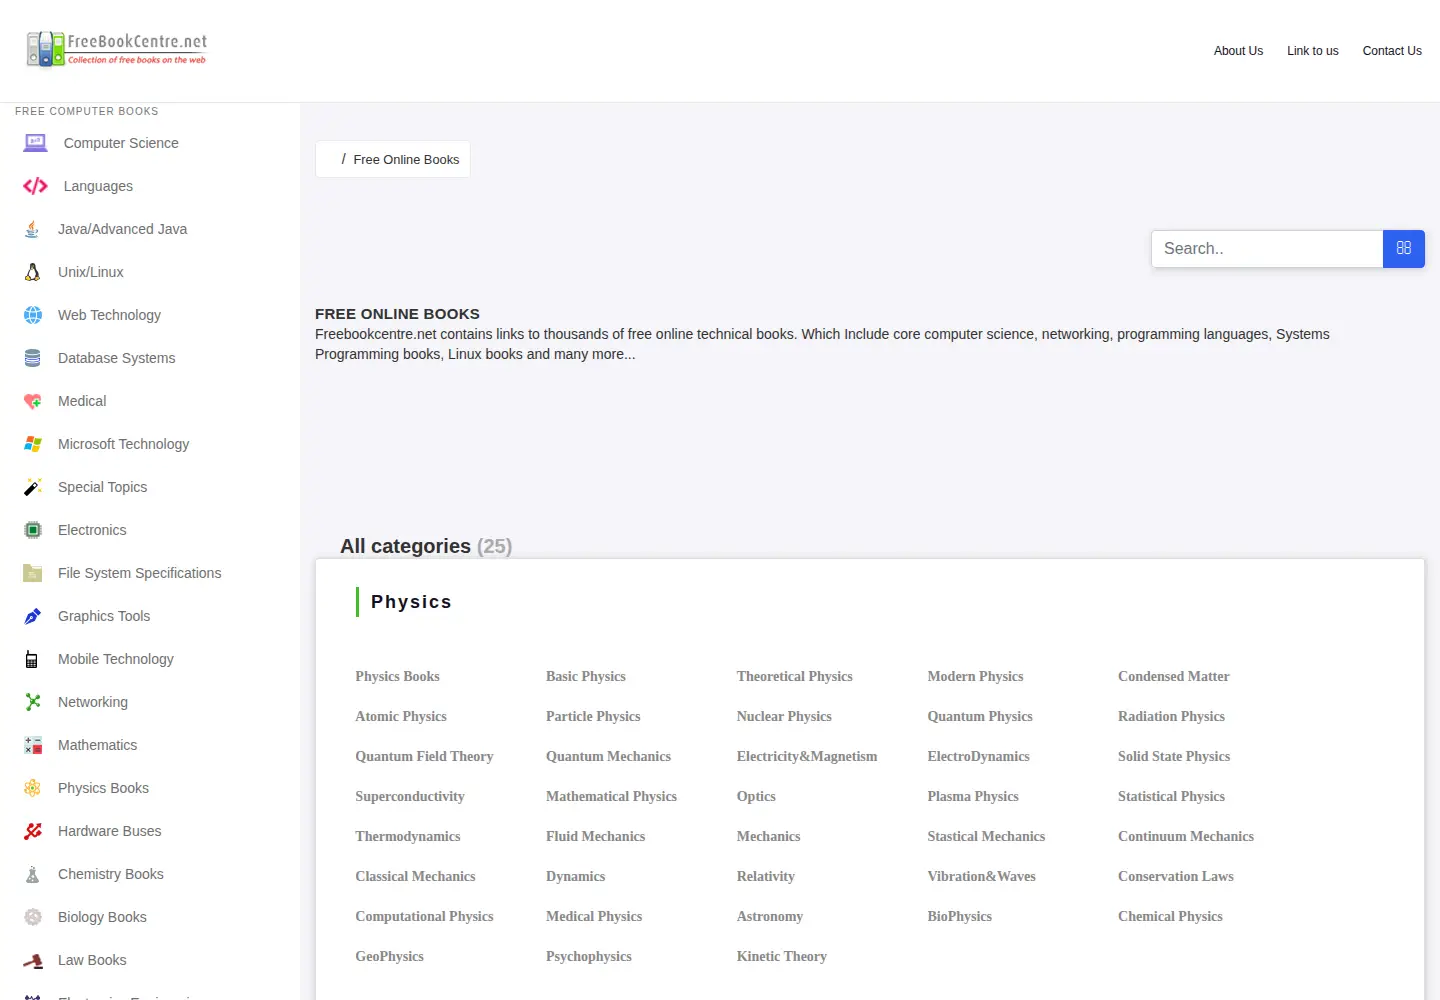Open the Astronomy link
The width and height of the screenshot is (1440, 1000).
tap(770, 916)
